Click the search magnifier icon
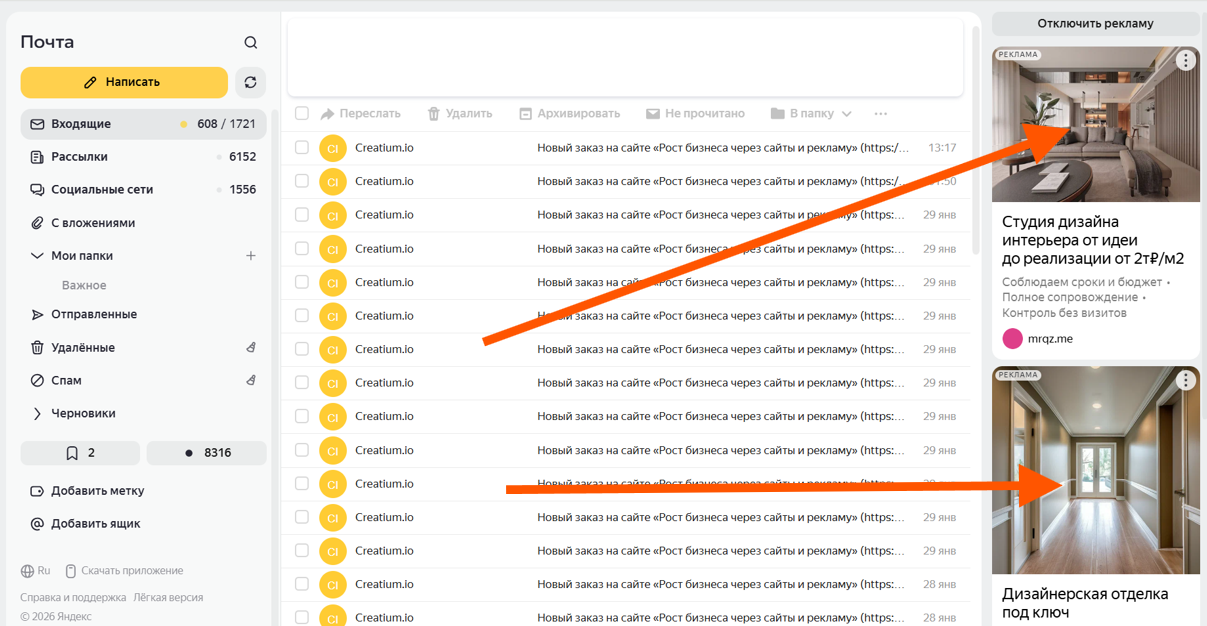This screenshot has height=626, width=1207. pyautogui.click(x=251, y=42)
